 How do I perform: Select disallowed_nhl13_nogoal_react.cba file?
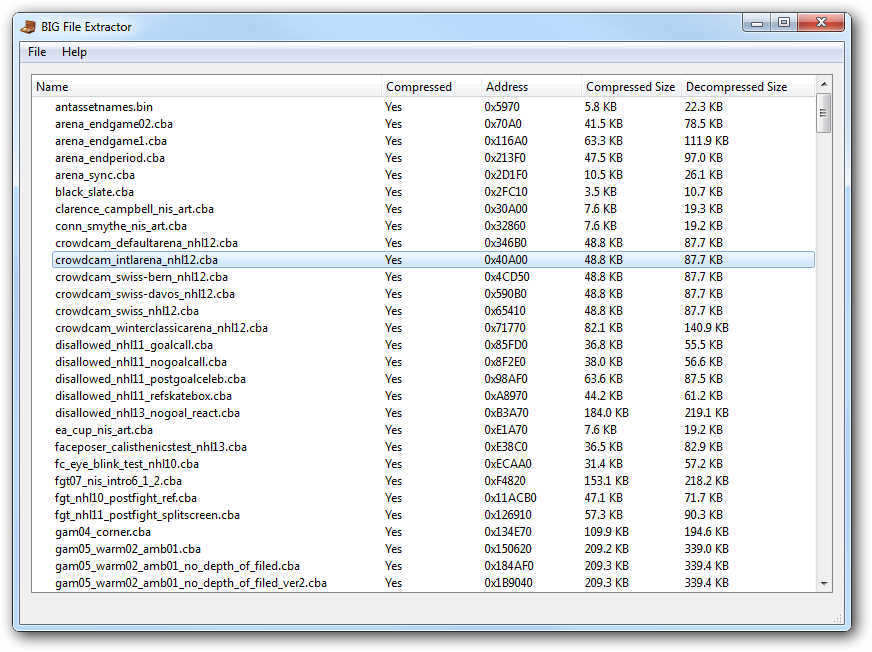147,413
